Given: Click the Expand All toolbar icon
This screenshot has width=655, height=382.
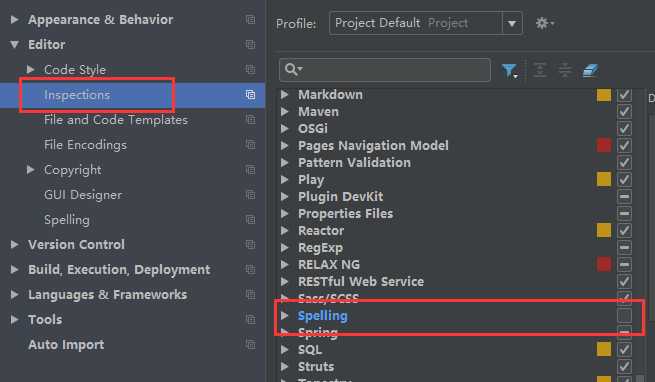Looking at the screenshot, I should point(540,70).
